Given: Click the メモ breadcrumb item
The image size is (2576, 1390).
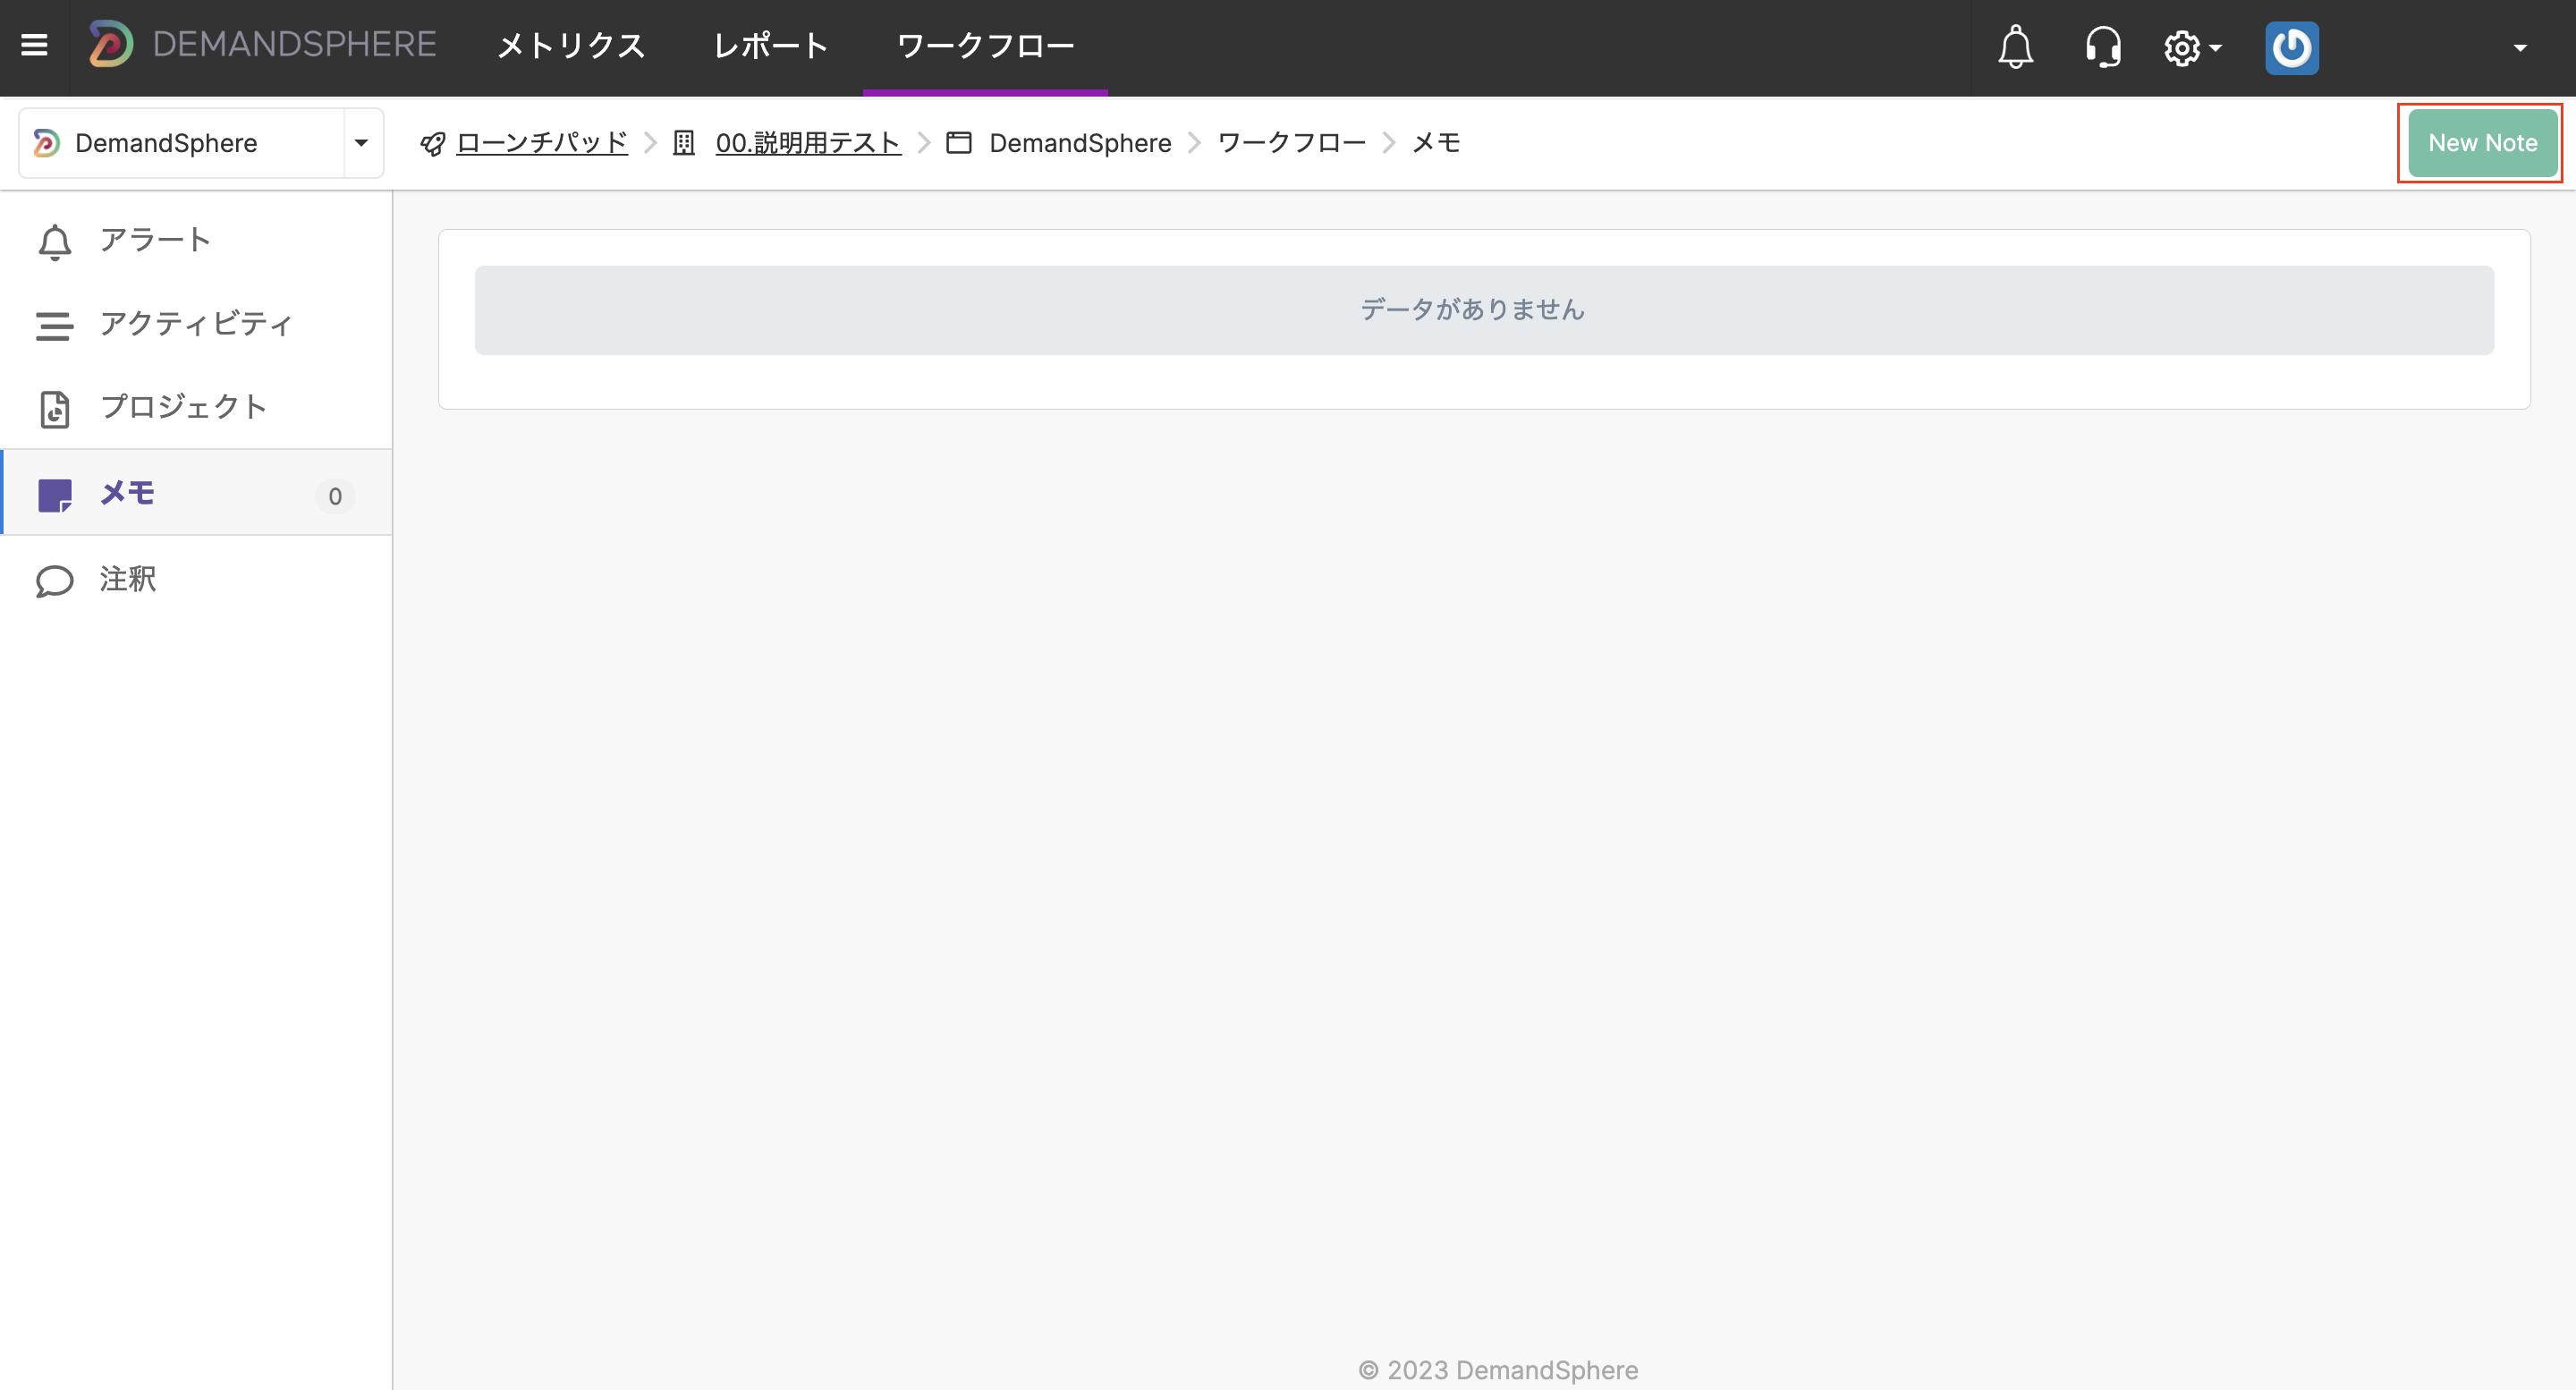Looking at the screenshot, I should pos(1436,143).
